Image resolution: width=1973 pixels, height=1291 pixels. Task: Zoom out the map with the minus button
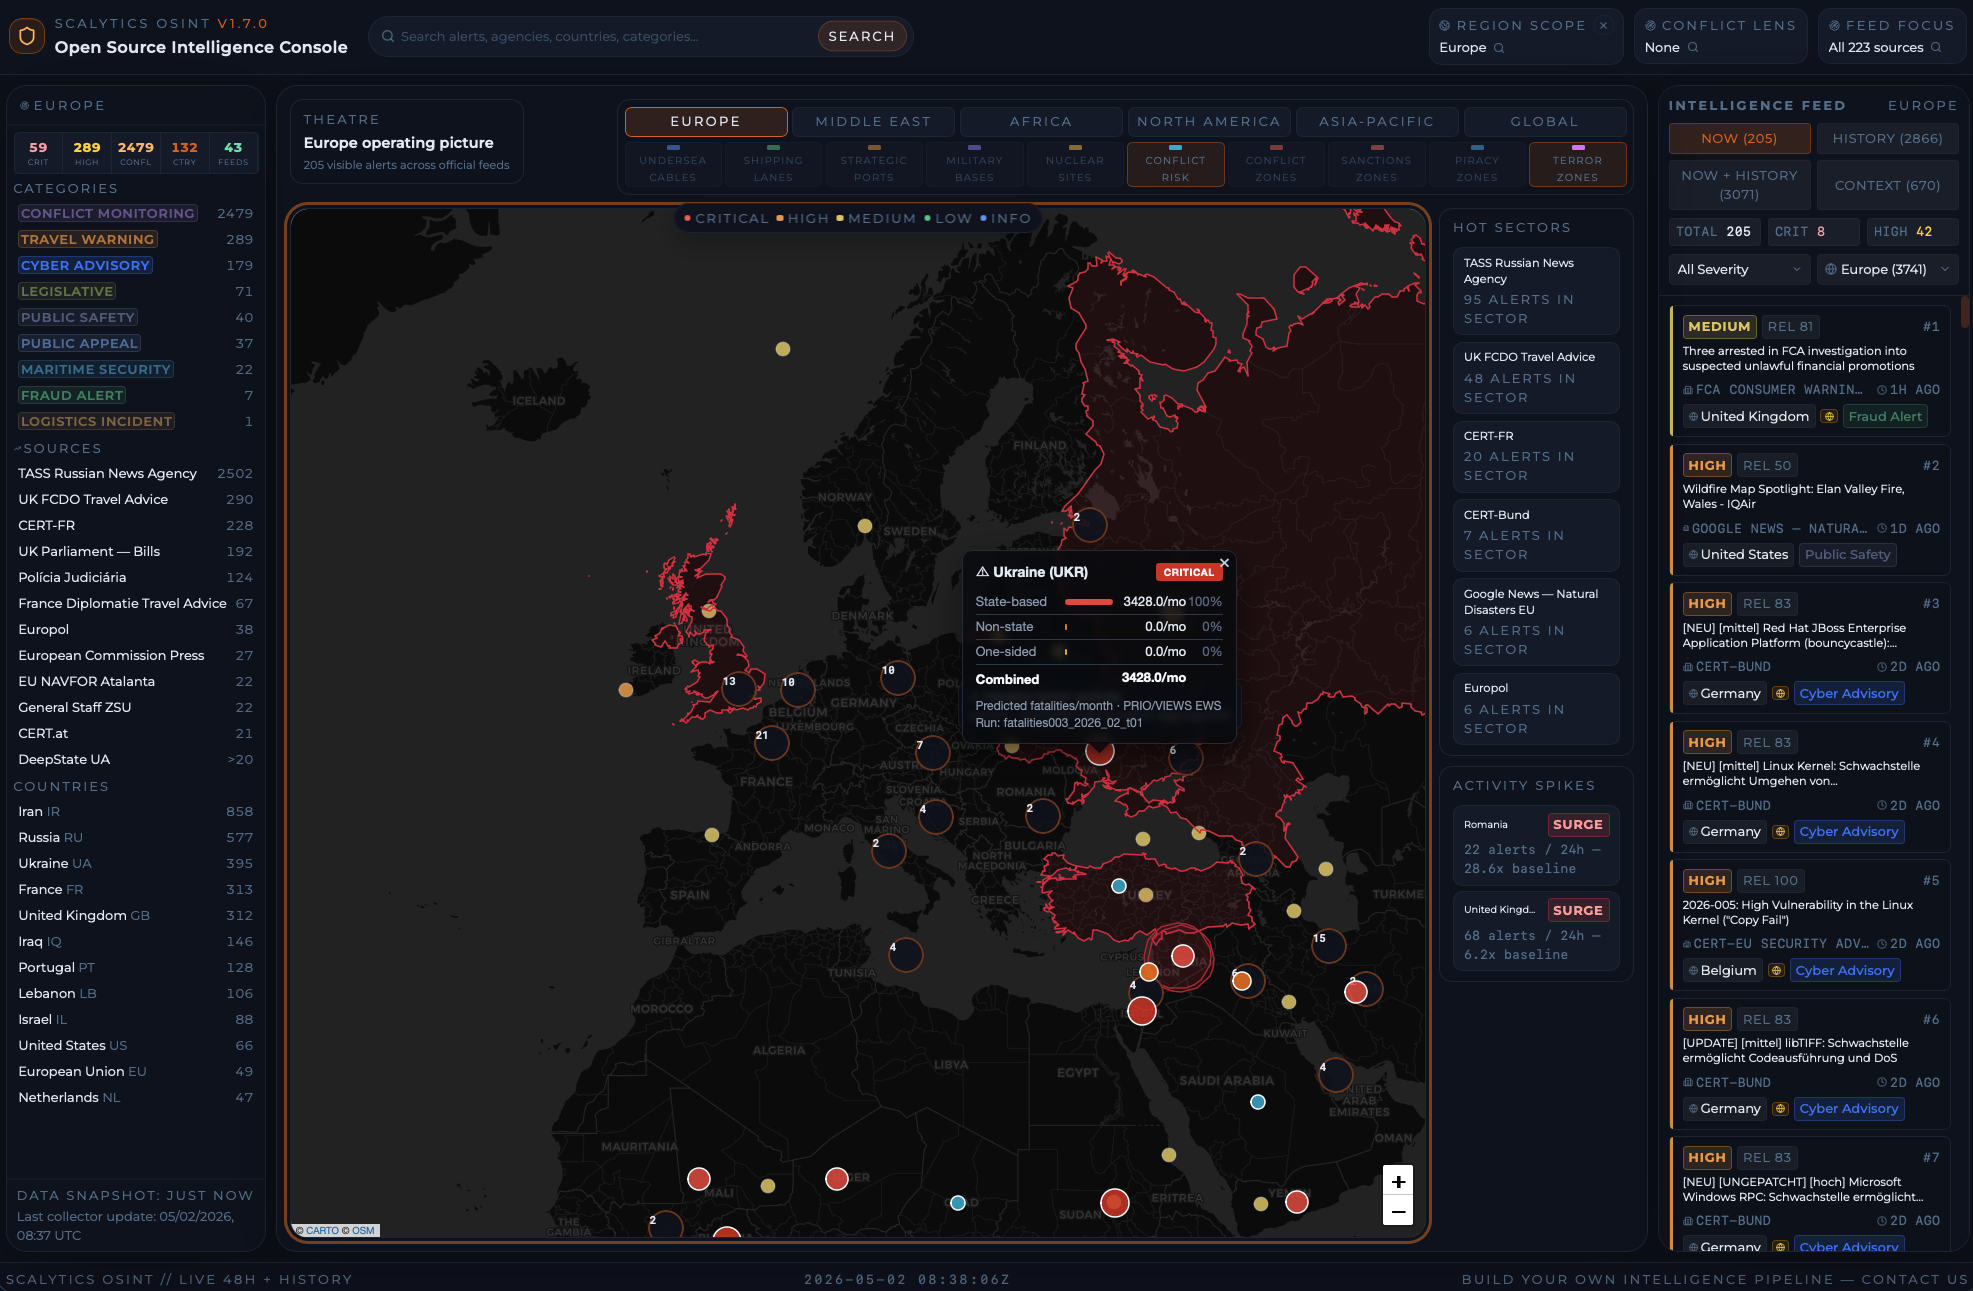pyautogui.click(x=1398, y=1211)
